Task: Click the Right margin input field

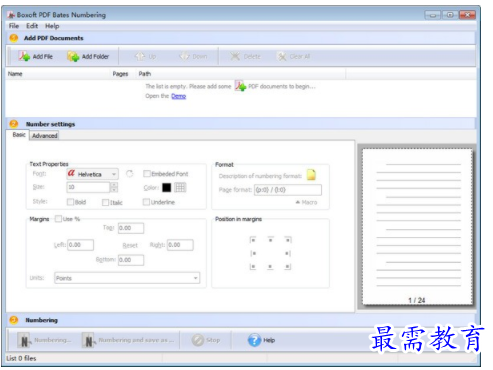Action: tap(180, 245)
